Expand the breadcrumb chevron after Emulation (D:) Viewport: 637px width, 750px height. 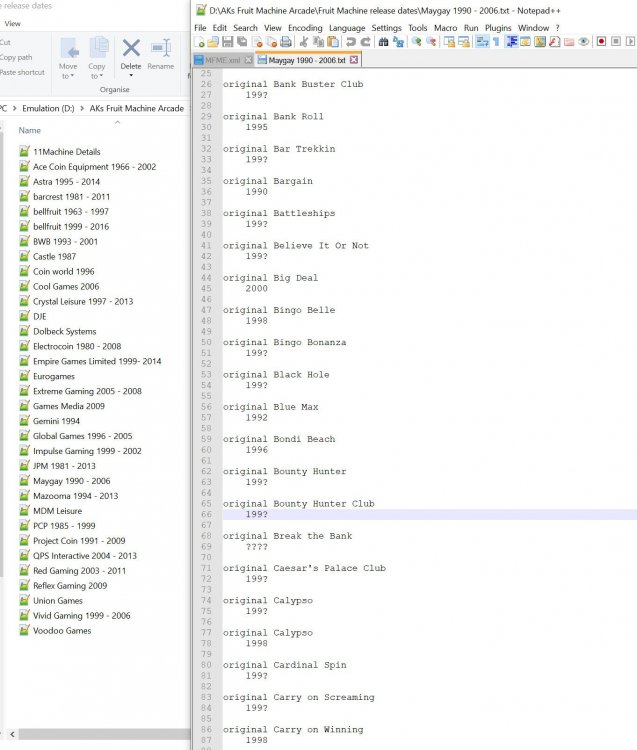(82, 109)
